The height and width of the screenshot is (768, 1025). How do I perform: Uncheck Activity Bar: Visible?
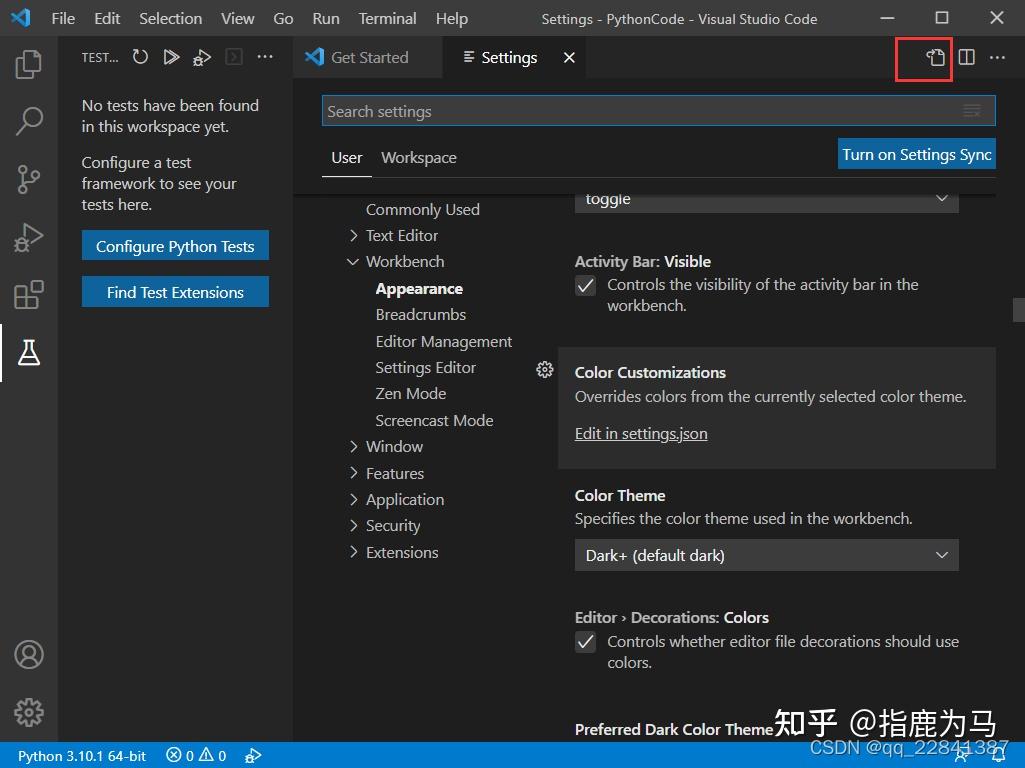coord(585,285)
